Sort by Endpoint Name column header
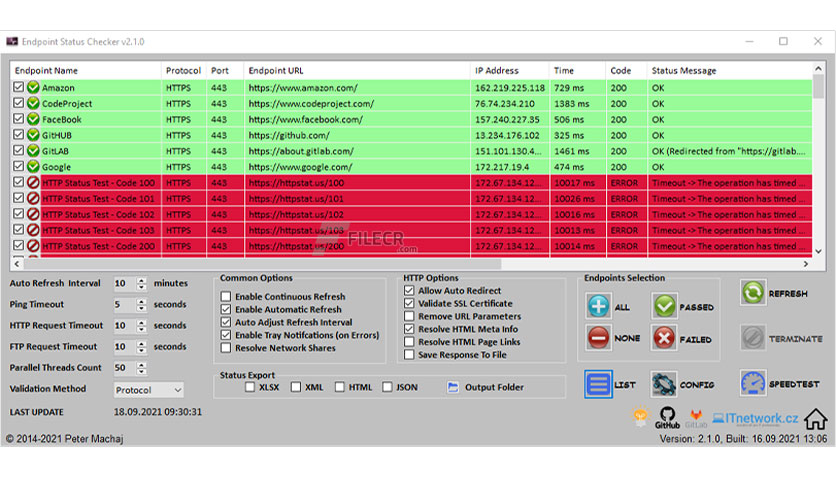This screenshot has height=484, width=836. tap(85, 70)
